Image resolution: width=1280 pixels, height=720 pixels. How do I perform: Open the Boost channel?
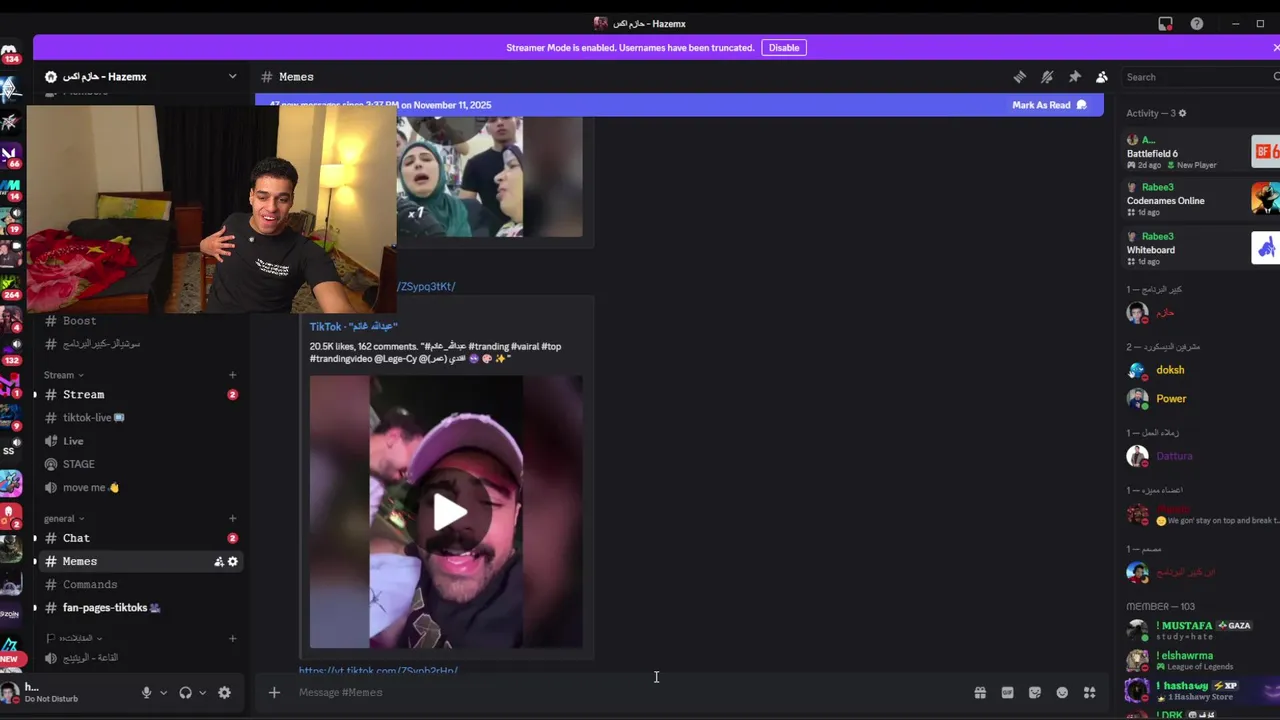click(x=140, y=321)
